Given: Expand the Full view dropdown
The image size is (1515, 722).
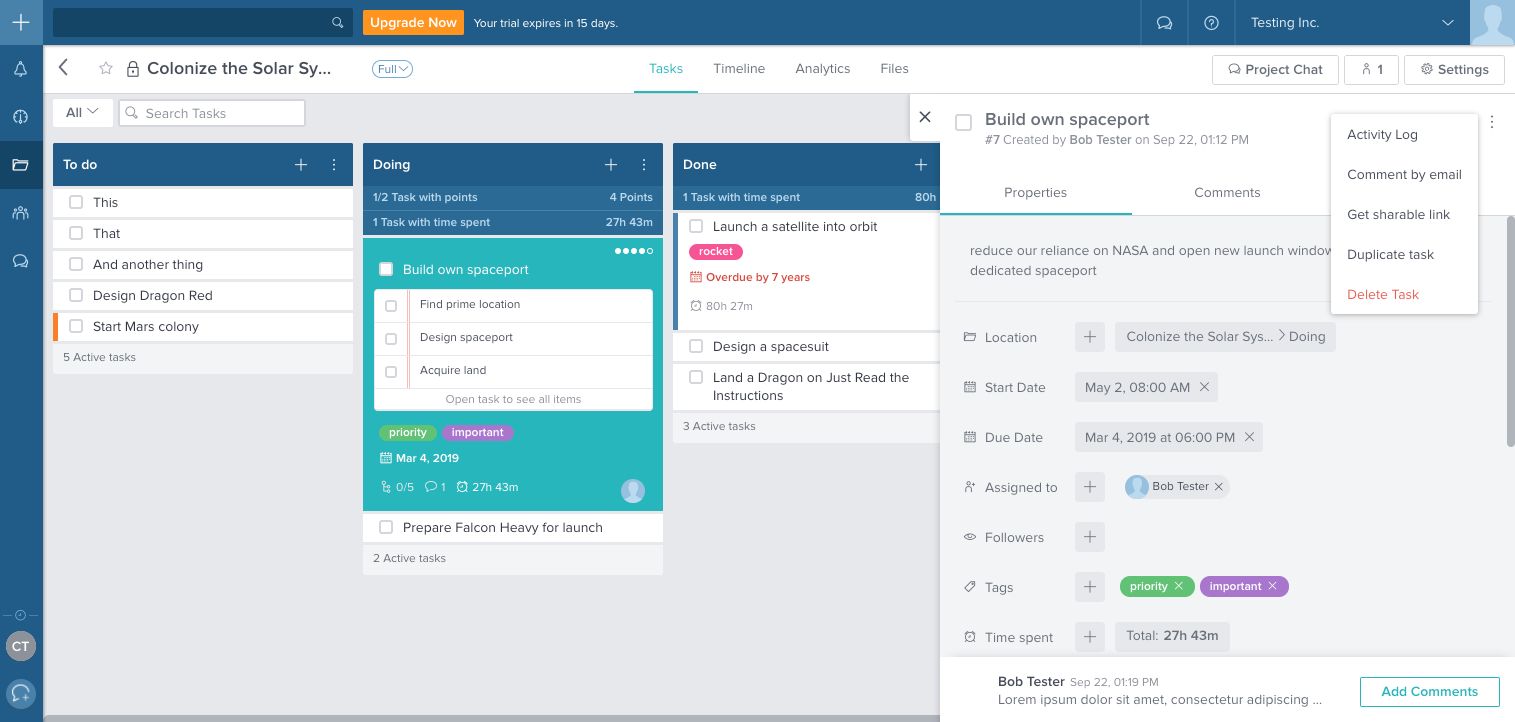Looking at the screenshot, I should (x=392, y=69).
